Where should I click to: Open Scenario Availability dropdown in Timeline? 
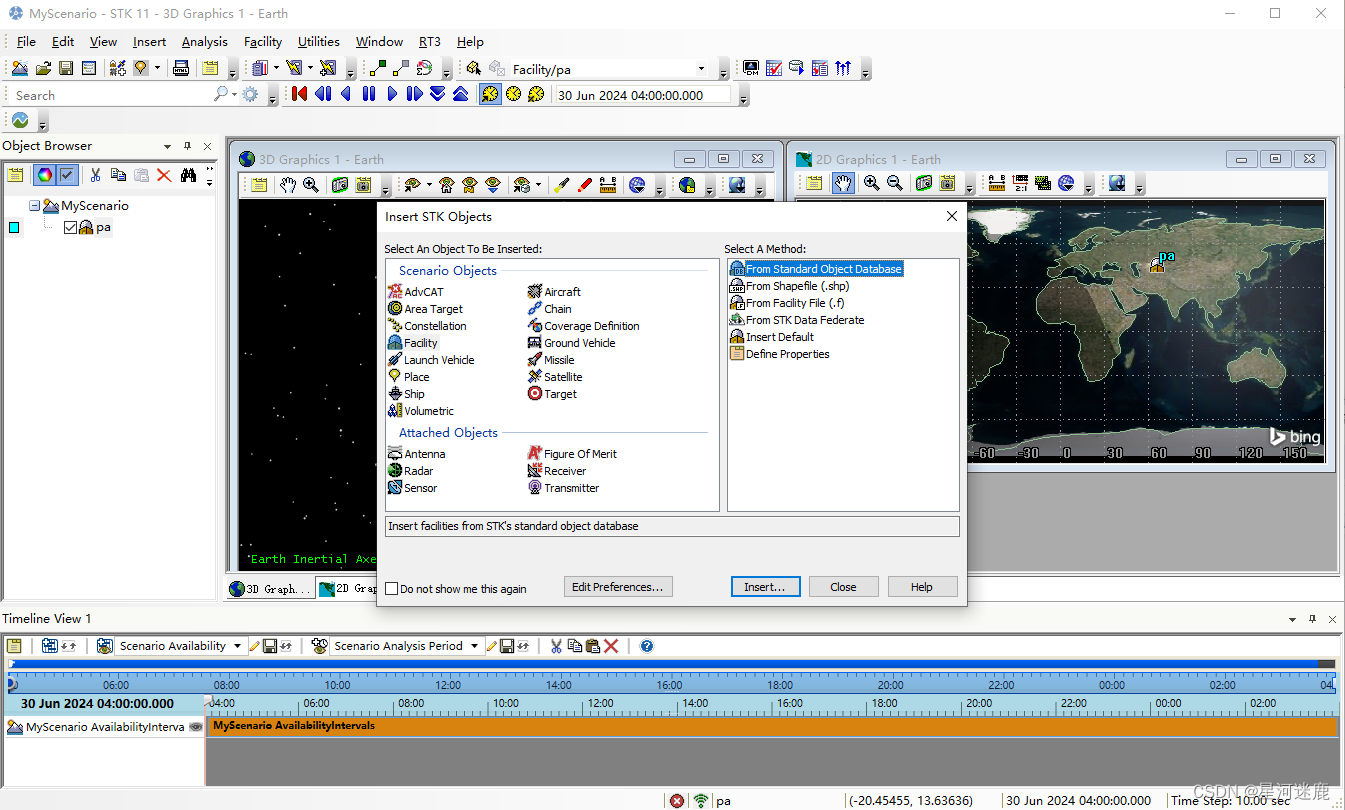[x=237, y=646]
